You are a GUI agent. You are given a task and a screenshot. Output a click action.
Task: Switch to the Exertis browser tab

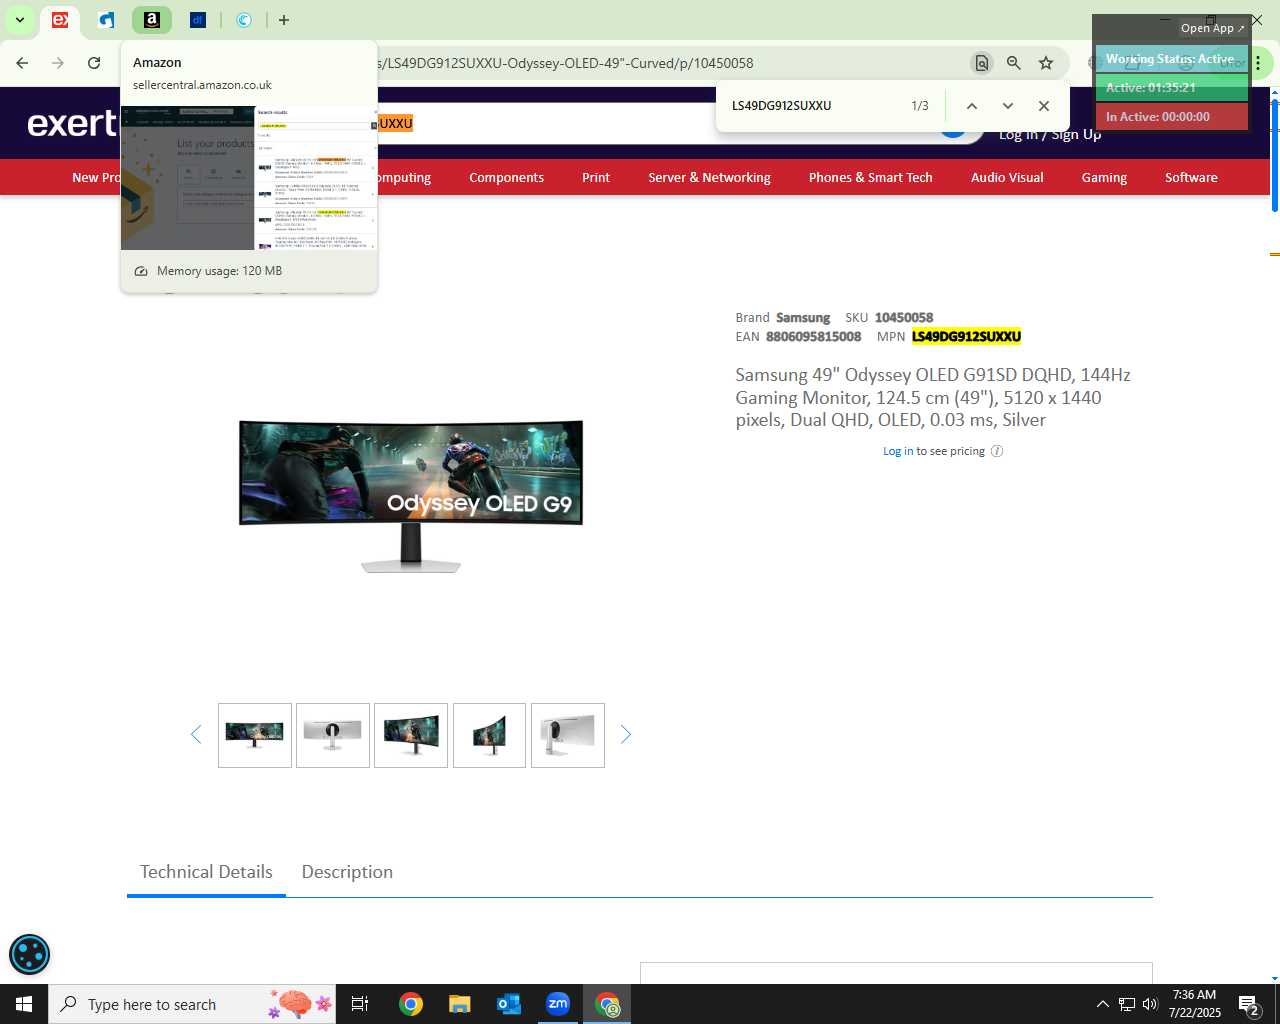click(60, 20)
